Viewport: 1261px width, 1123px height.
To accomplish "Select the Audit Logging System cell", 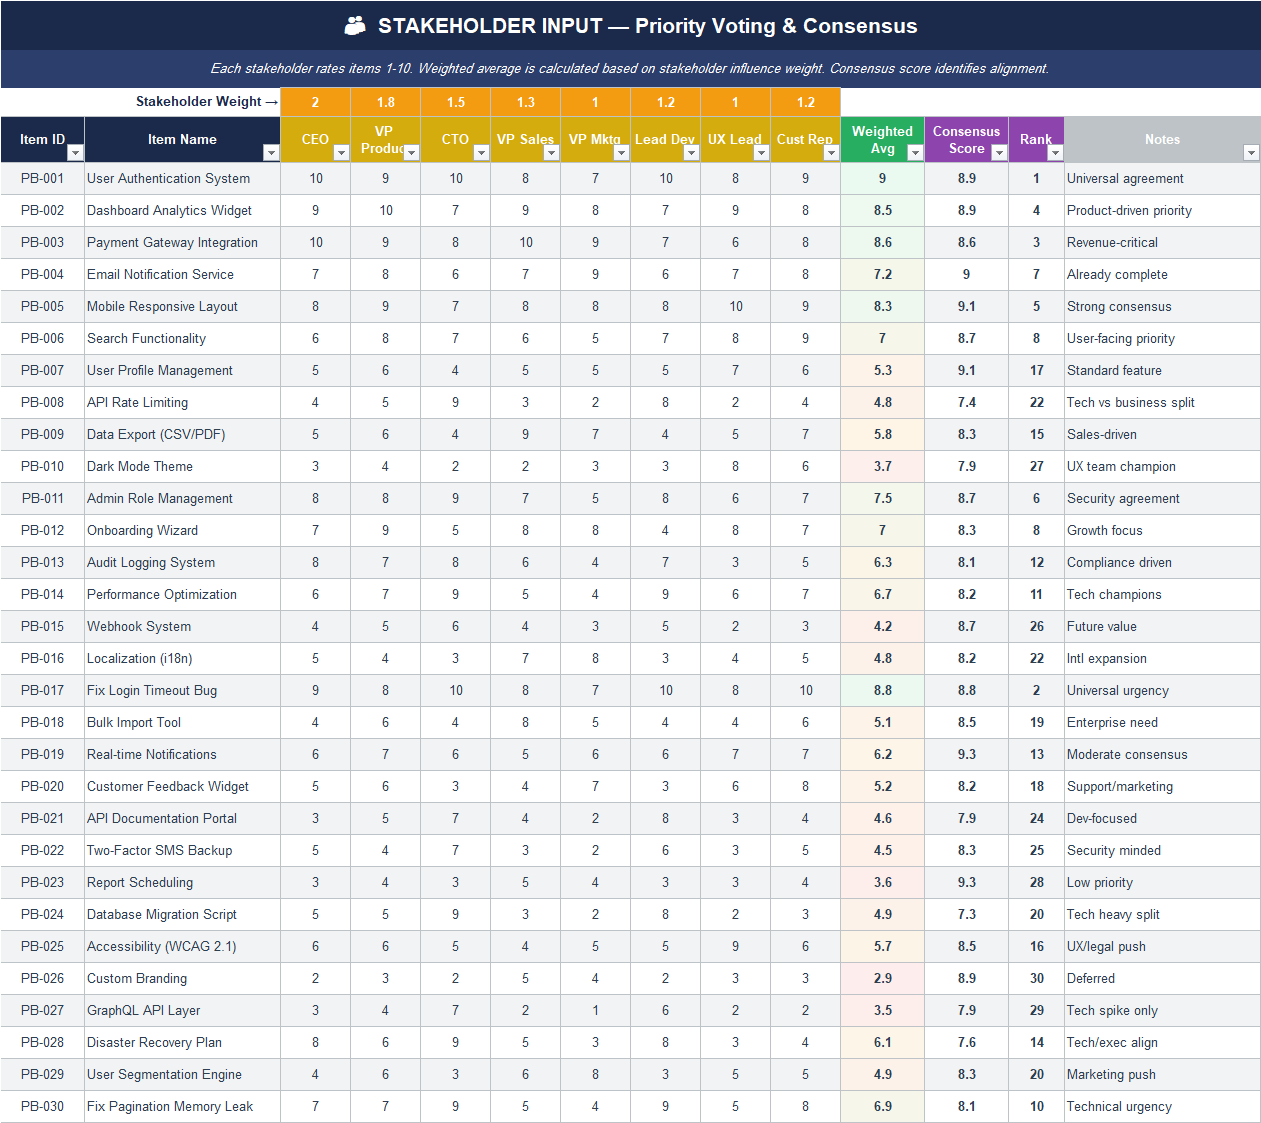I will coord(182,562).
